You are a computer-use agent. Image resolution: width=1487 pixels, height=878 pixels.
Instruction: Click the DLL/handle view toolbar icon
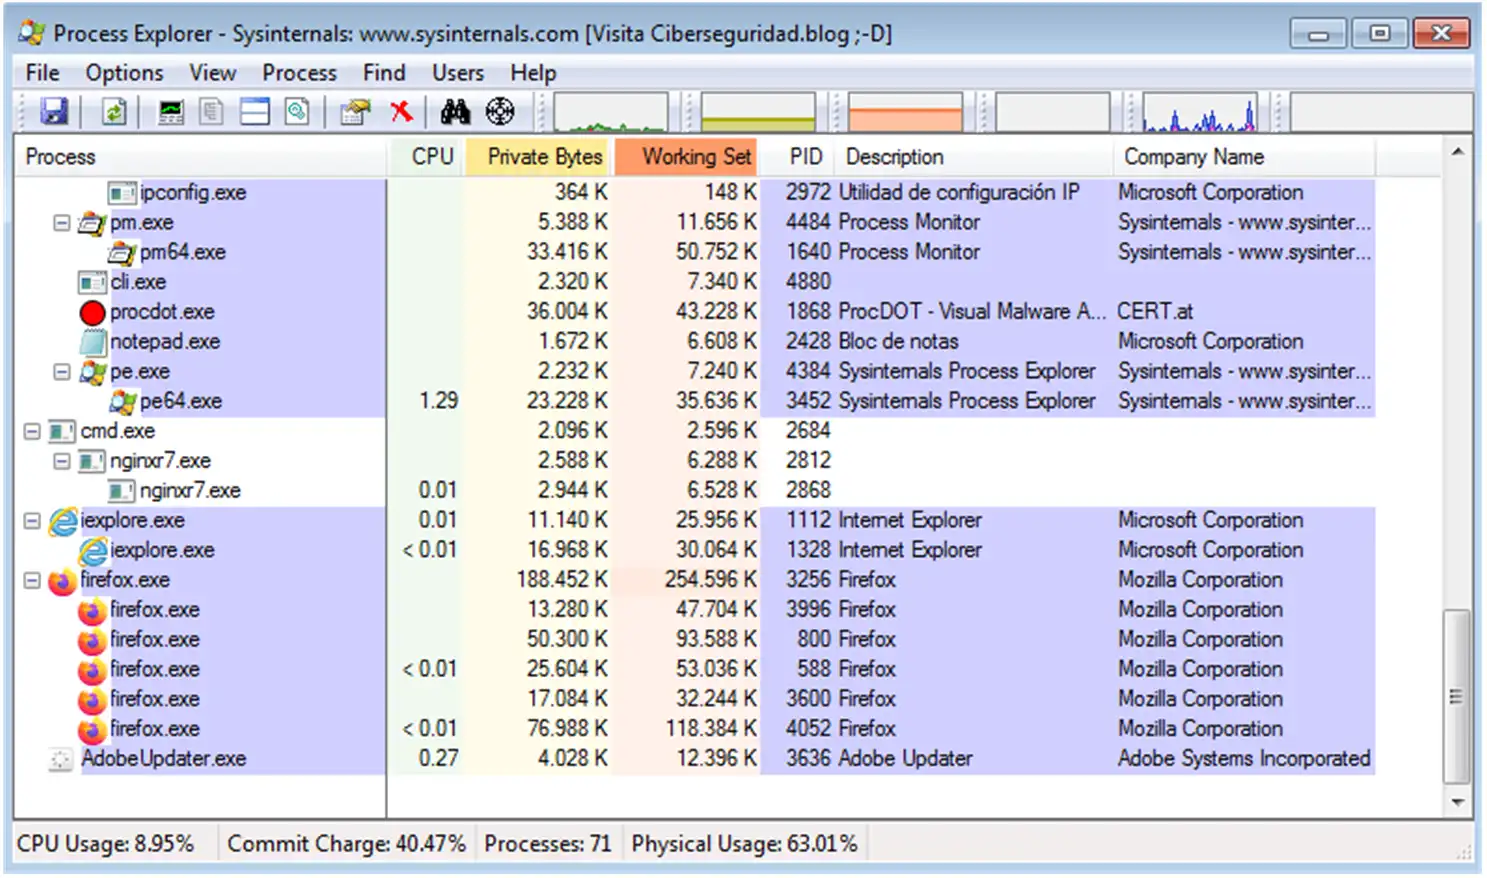click(297, 111)
